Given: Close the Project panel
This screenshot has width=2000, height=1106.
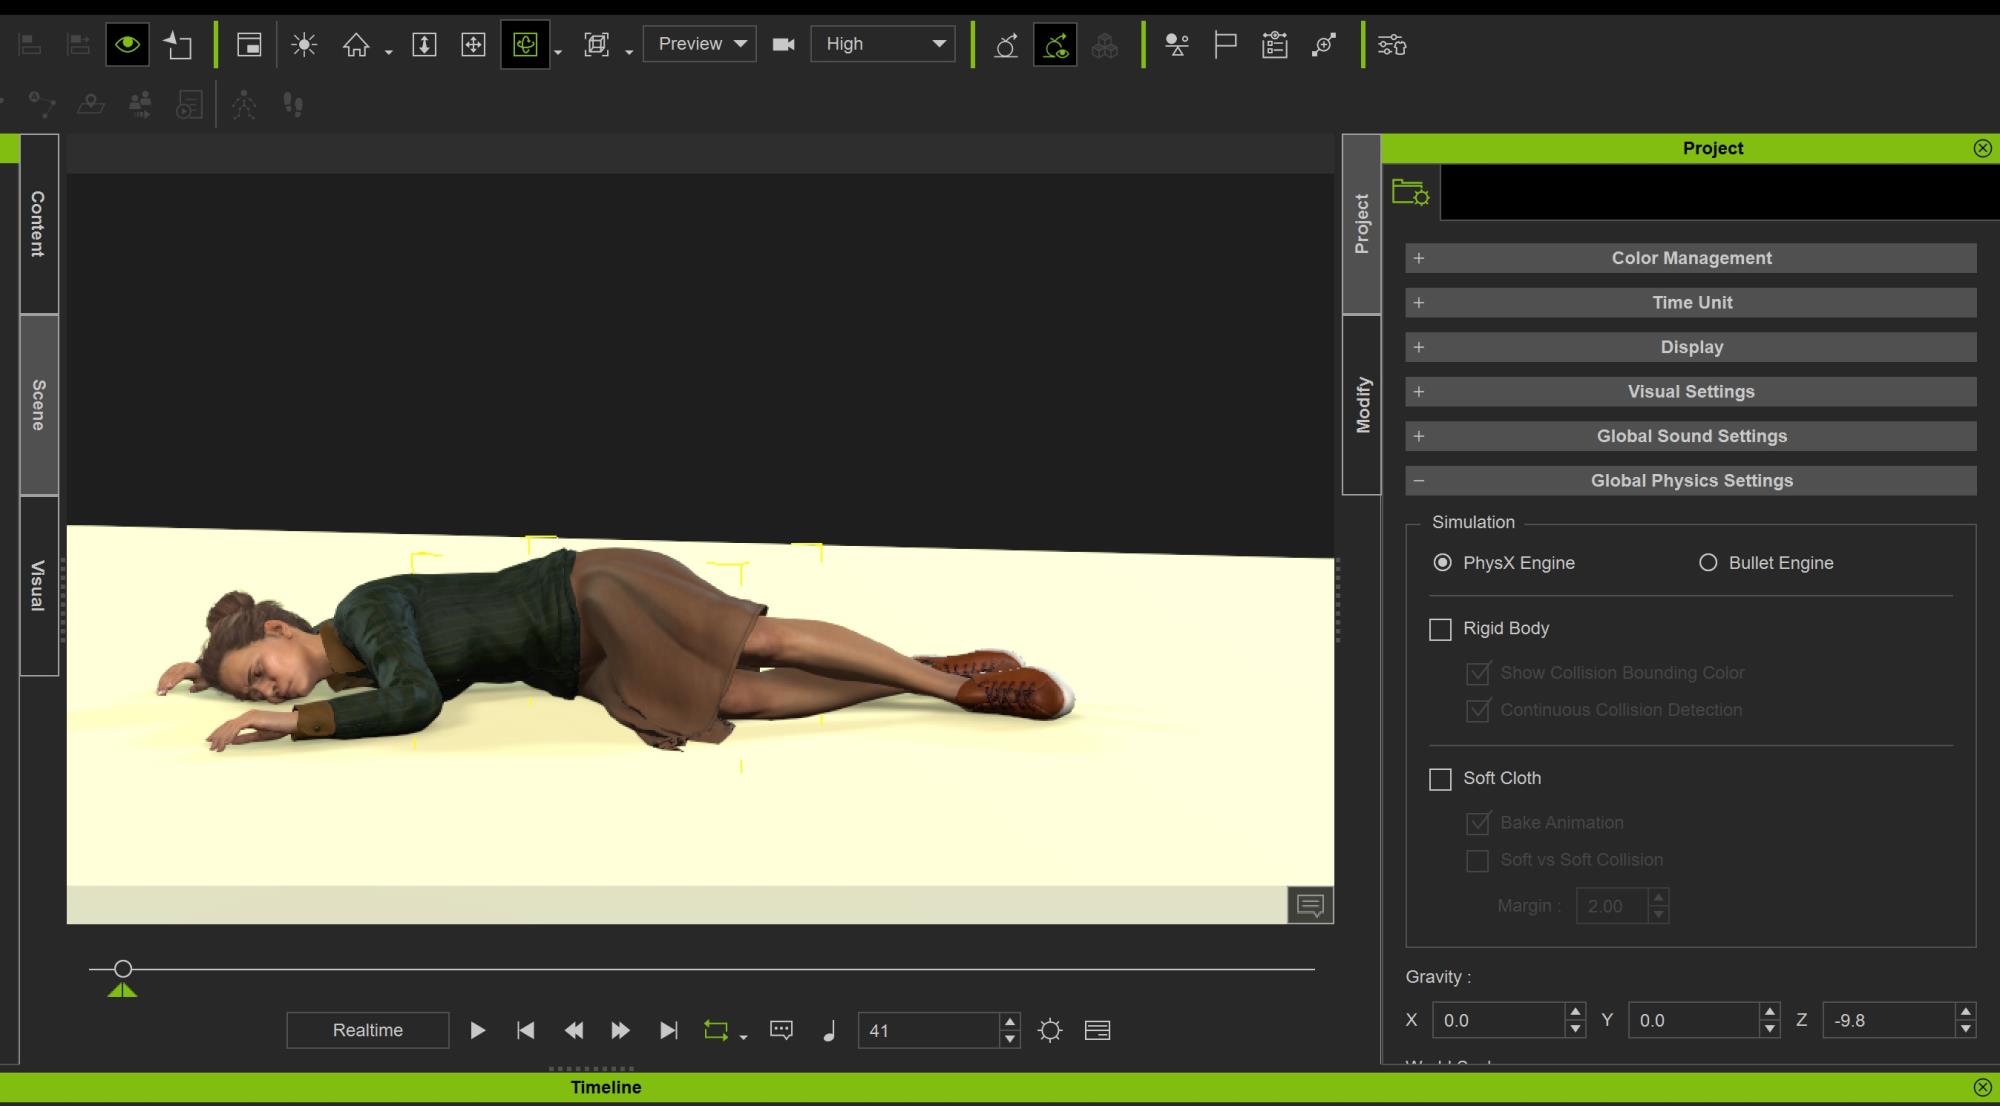Looking at the screenshot, I should (x=1983, y=148).
